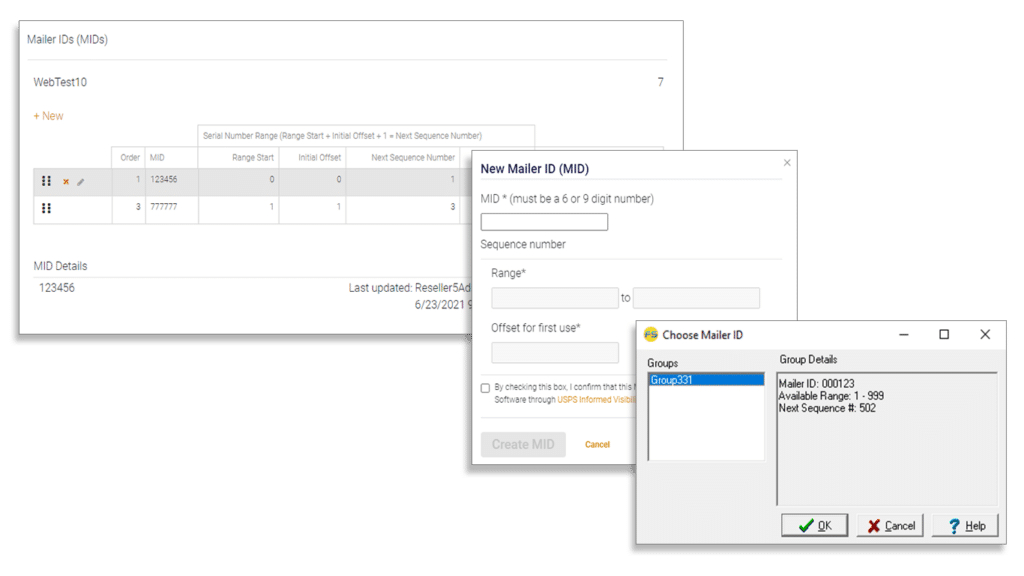
Task: Click the 123456 entry under MID Details
Action: 57,286
